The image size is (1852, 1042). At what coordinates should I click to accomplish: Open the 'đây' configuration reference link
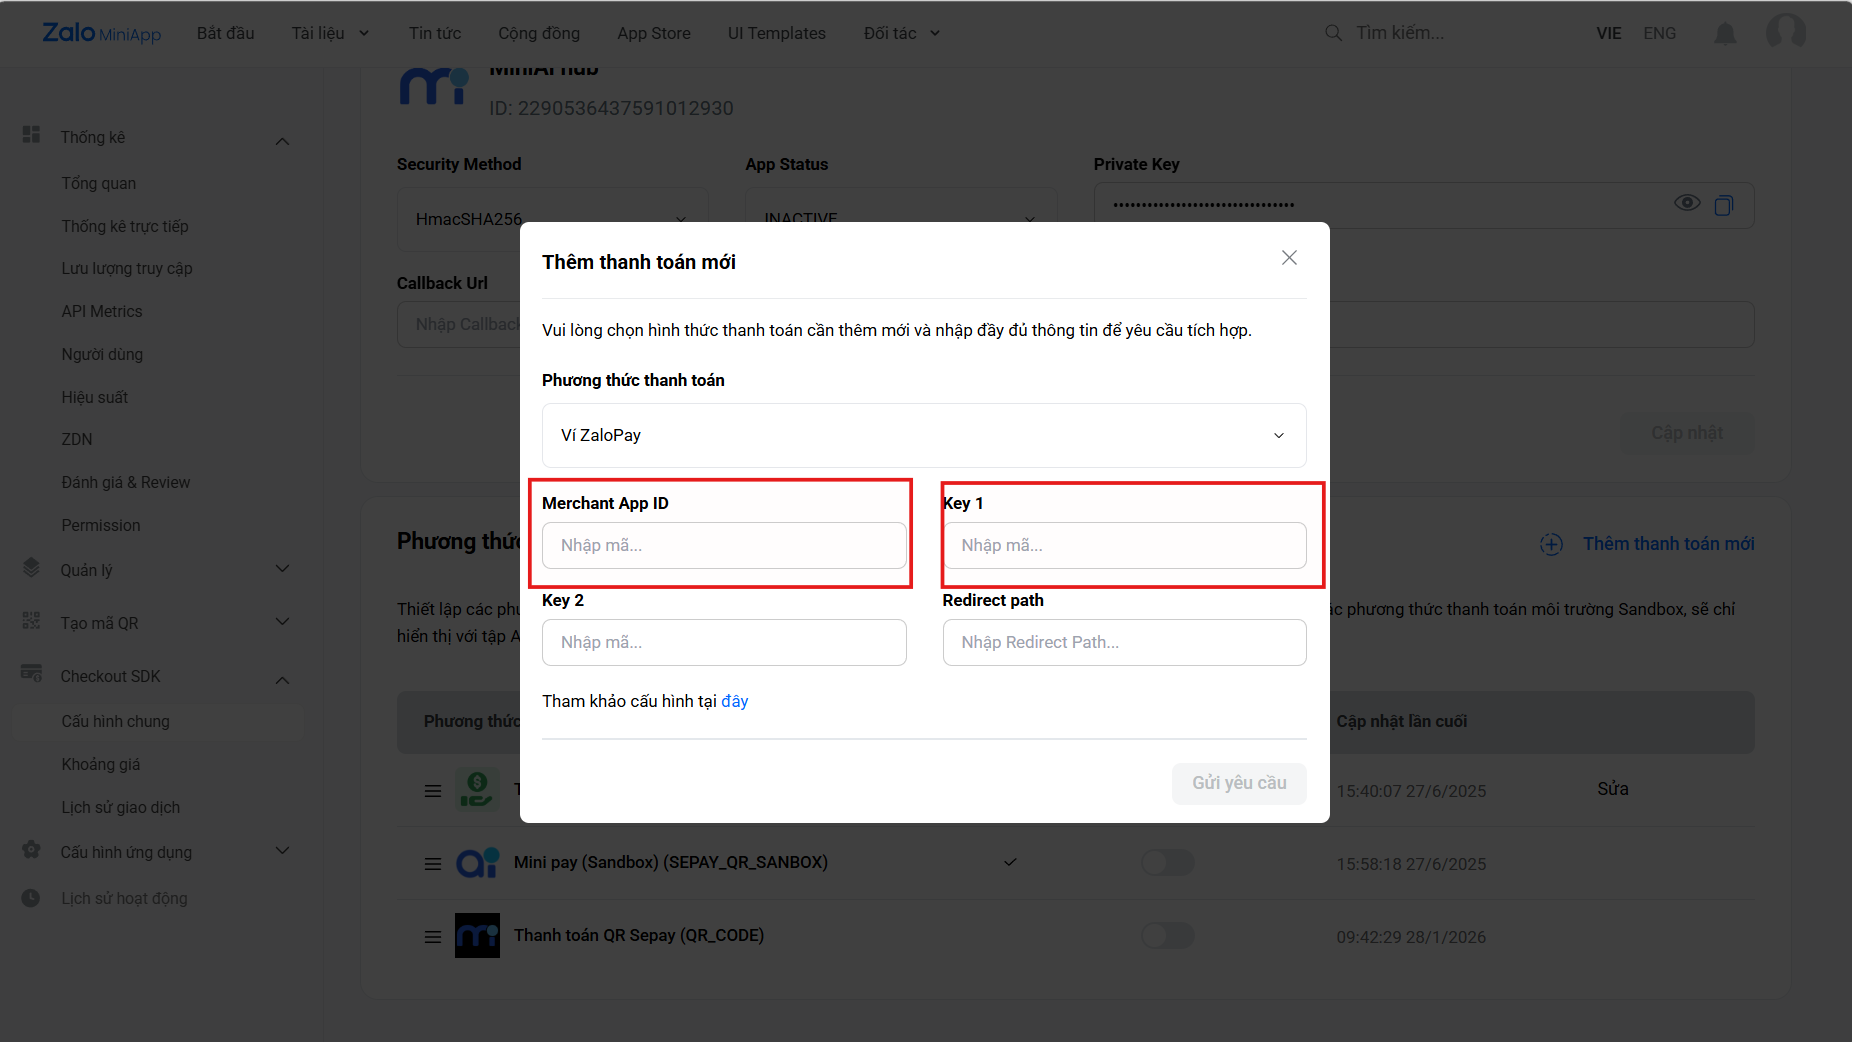[x=735, y=701]
